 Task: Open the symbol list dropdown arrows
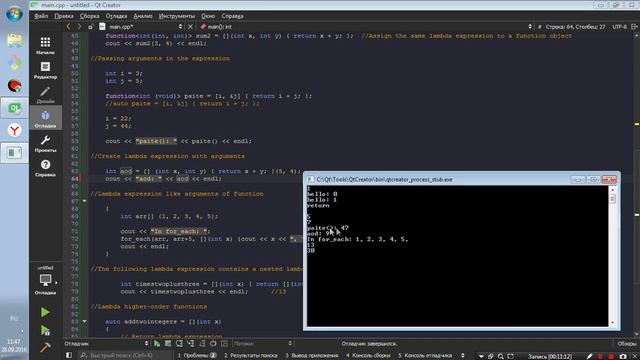530,27
